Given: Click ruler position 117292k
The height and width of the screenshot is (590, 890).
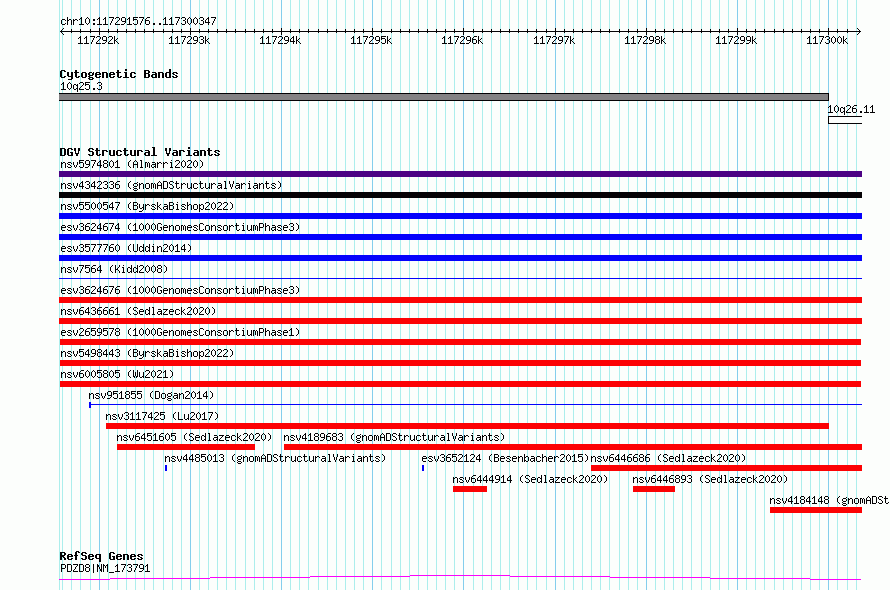Looking at the screenshot, I should pos(98,40).
